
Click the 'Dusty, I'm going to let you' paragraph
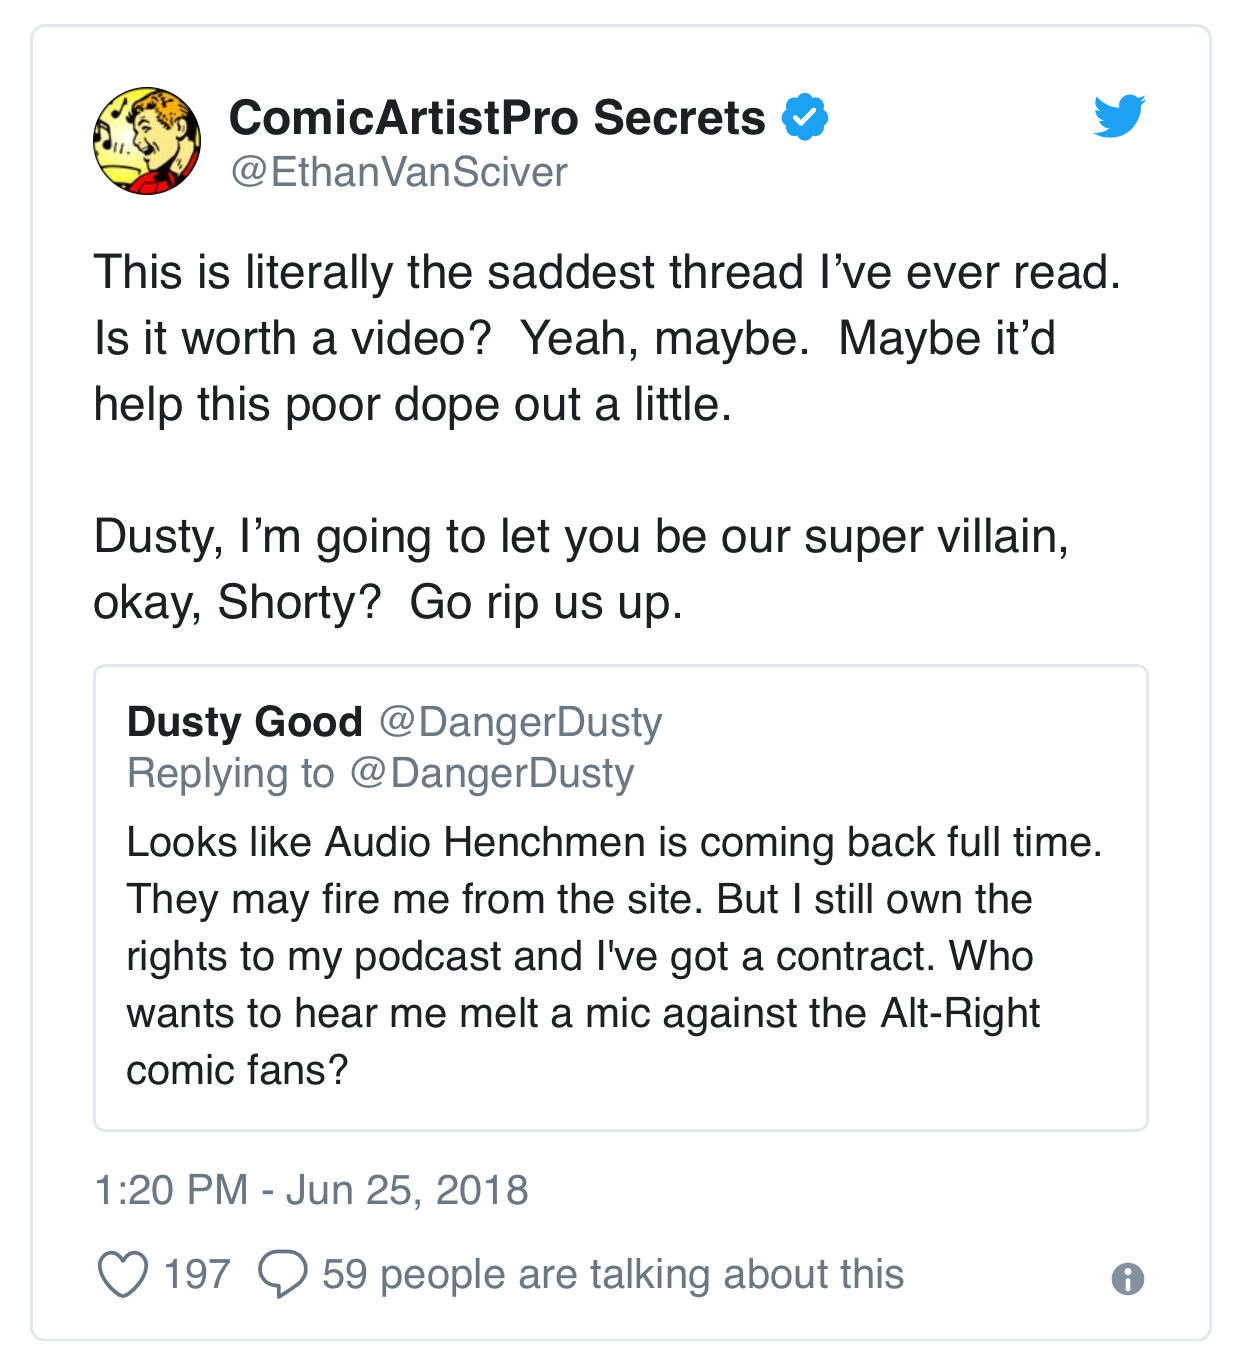tap(581, 570)
